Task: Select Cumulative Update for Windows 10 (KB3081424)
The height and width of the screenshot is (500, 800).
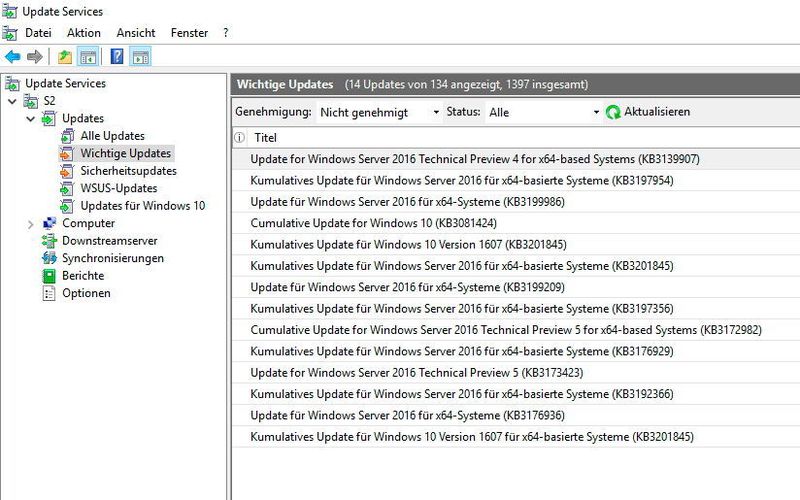Action: 516,223
